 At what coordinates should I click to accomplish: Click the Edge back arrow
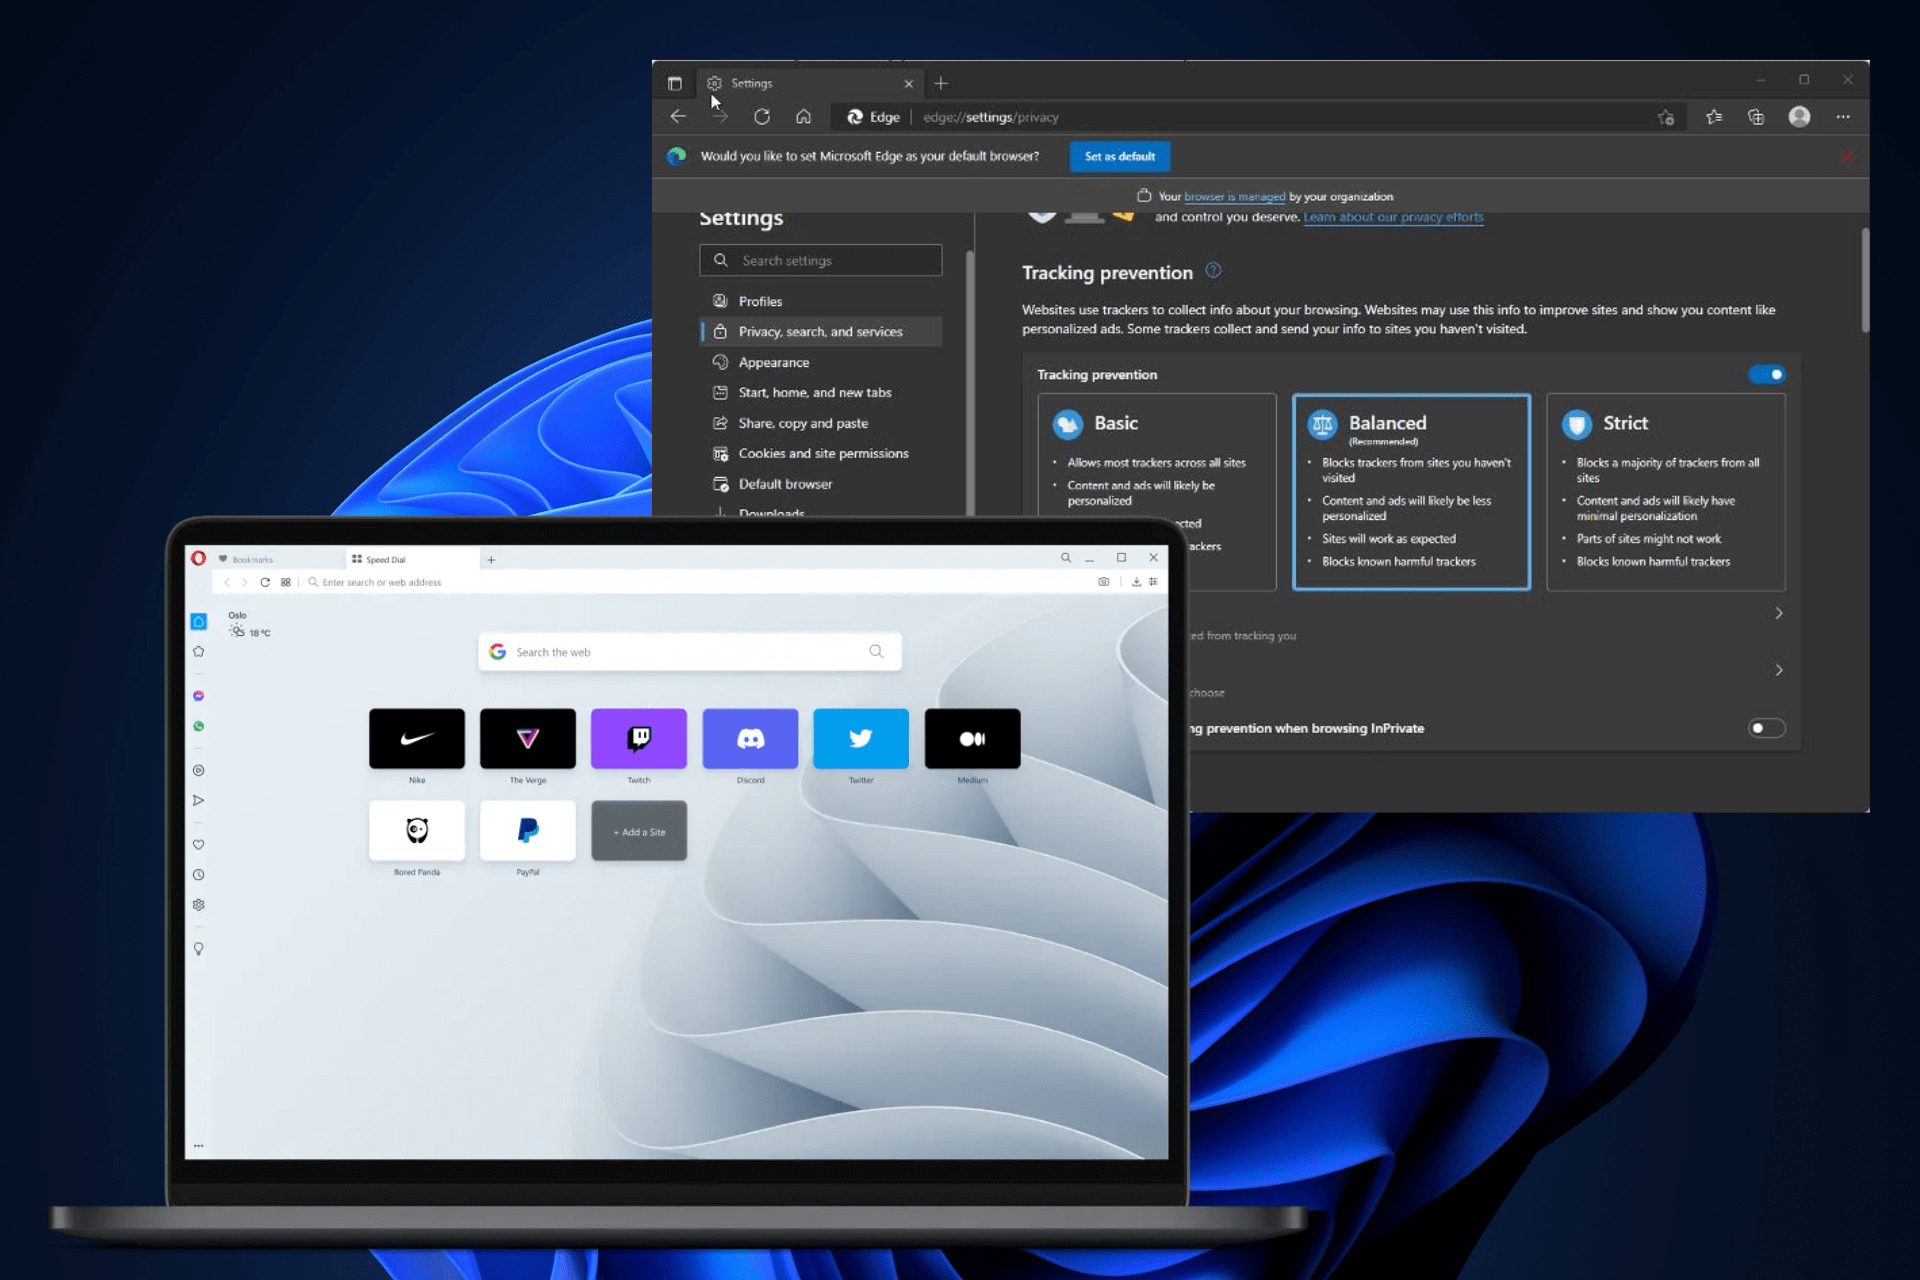678,117
